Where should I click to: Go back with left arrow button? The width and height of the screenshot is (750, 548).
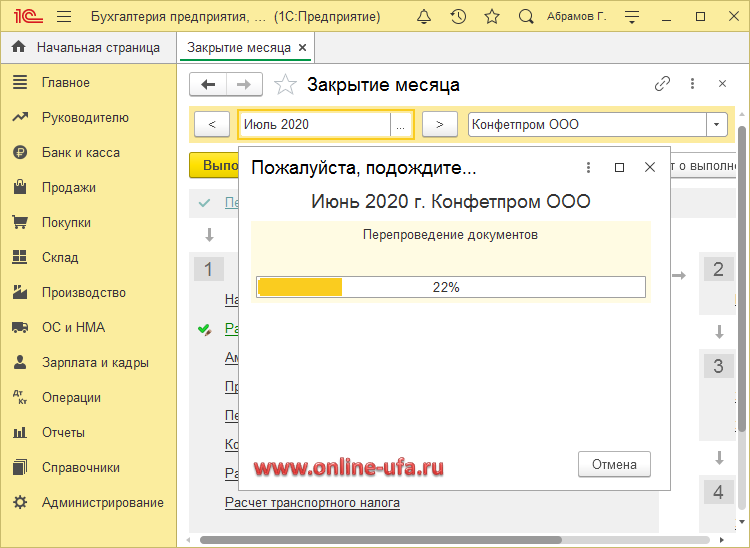point(208,85)
